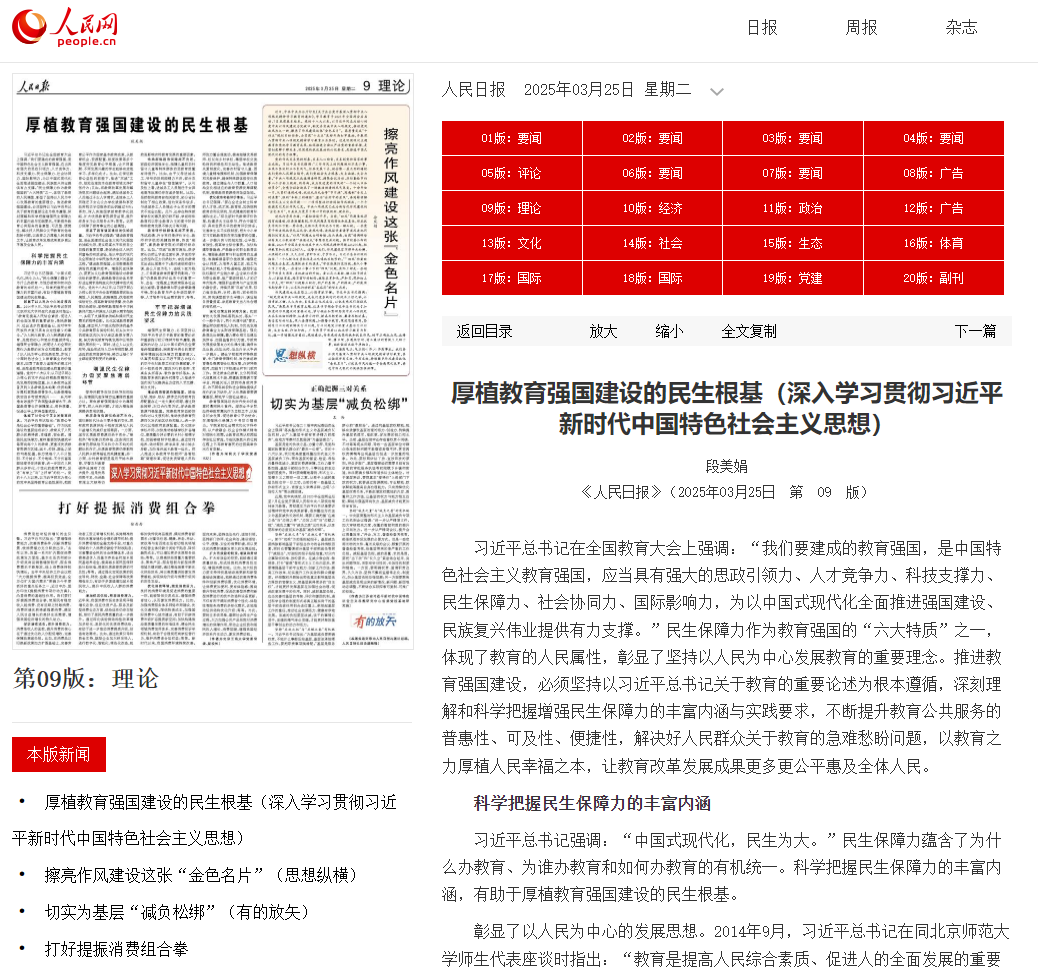Viewport: 1038px width, 974px height.
Task: Click 打好提振消费组合拳 article in thumbnail
Action: click(x=136, y=508)
